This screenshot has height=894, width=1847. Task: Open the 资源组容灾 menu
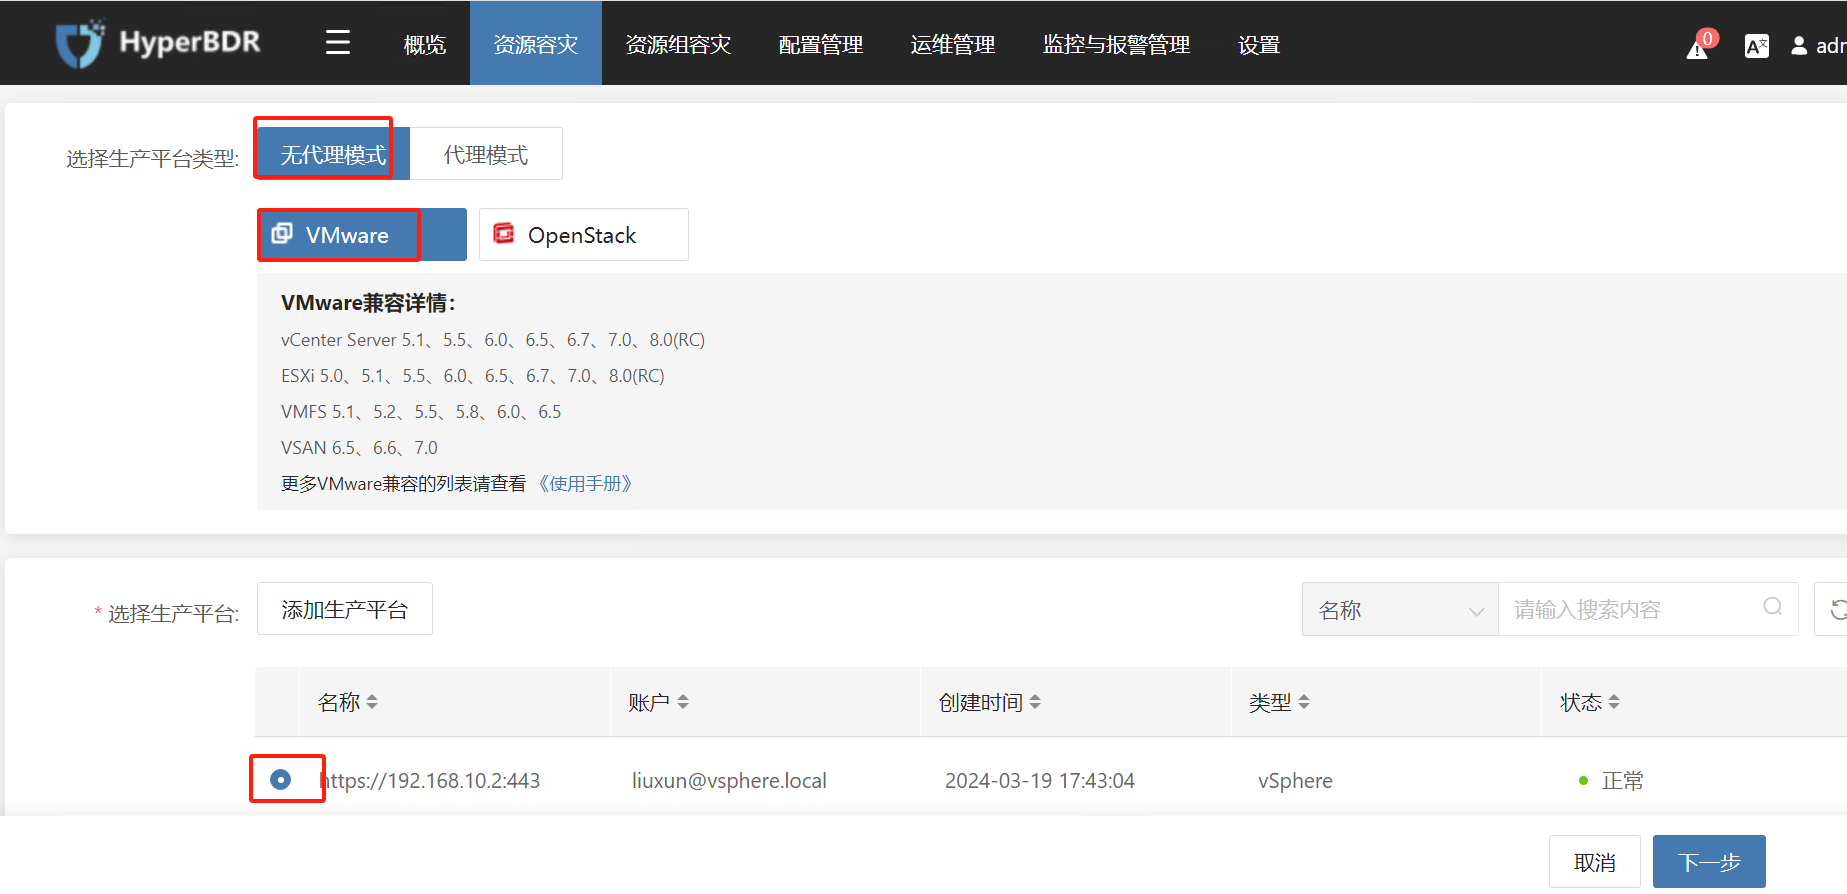(678, 45)
